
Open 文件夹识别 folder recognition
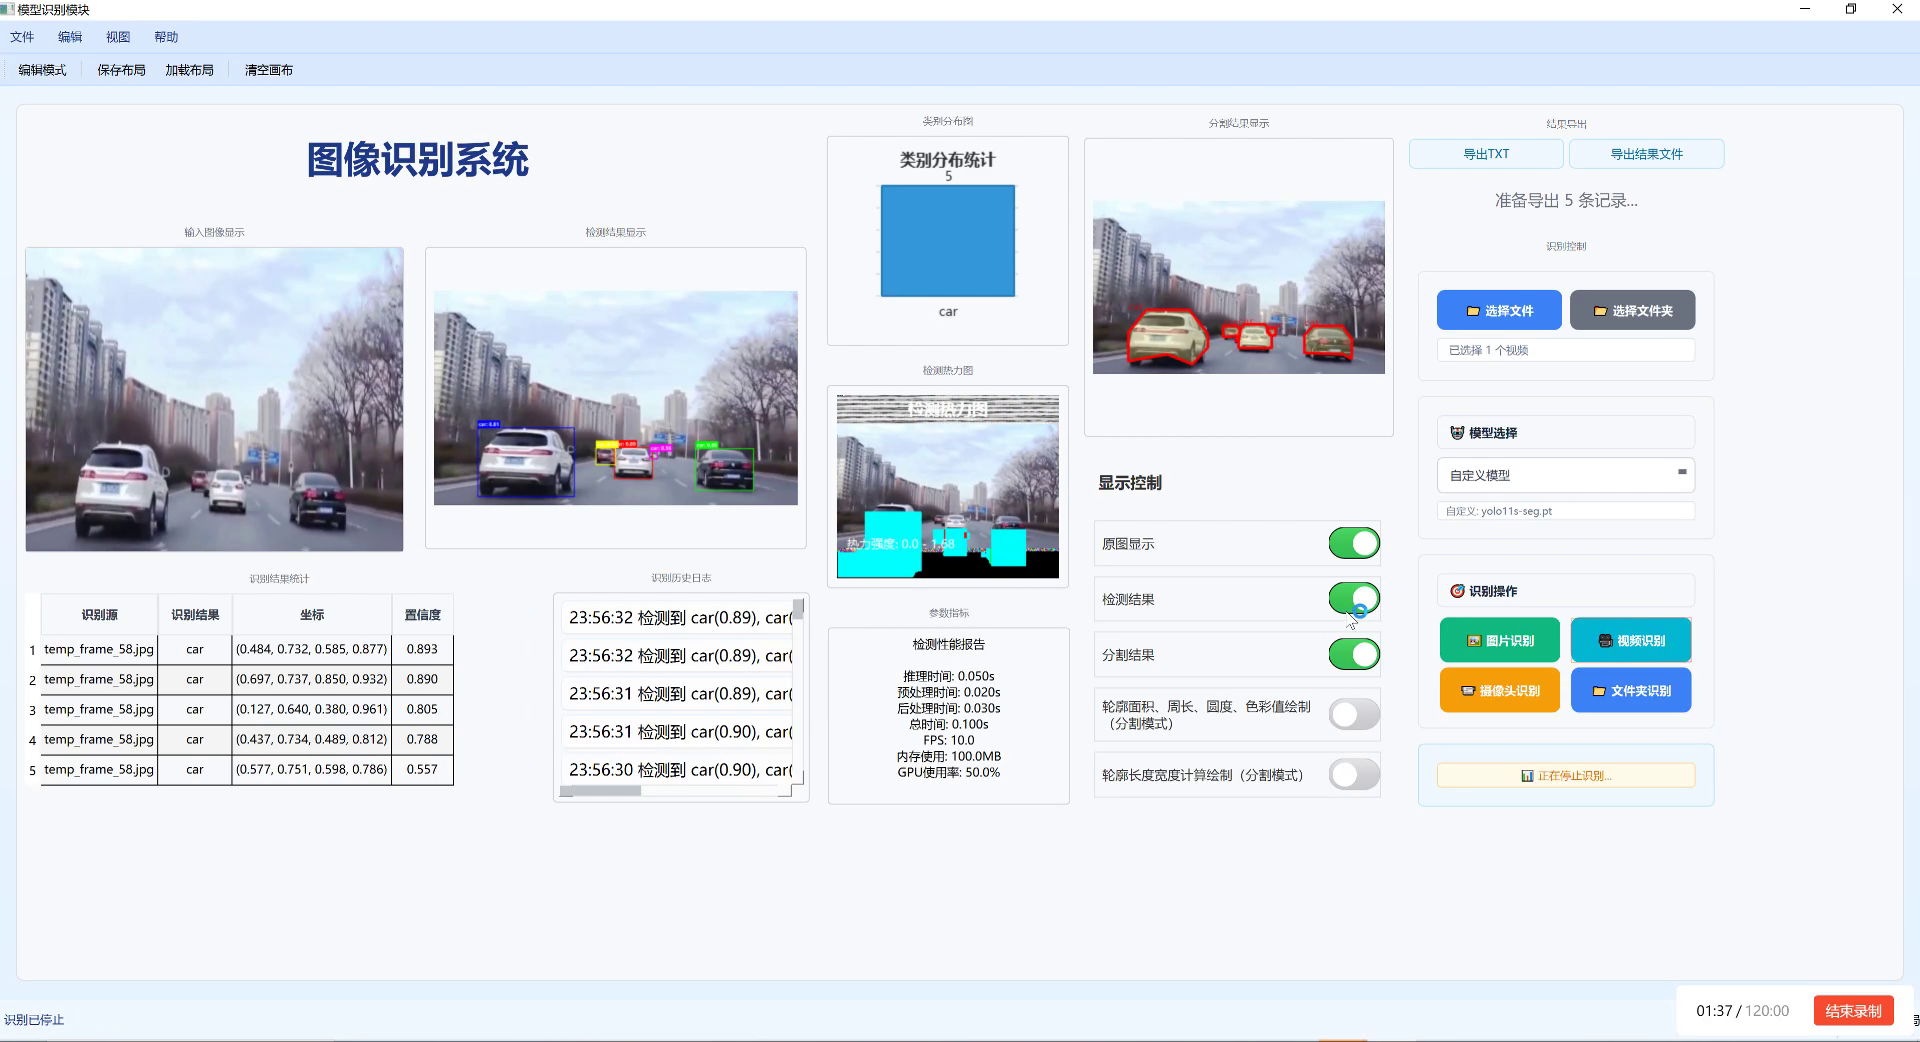pyautogui.click(x=1630, y=689)
